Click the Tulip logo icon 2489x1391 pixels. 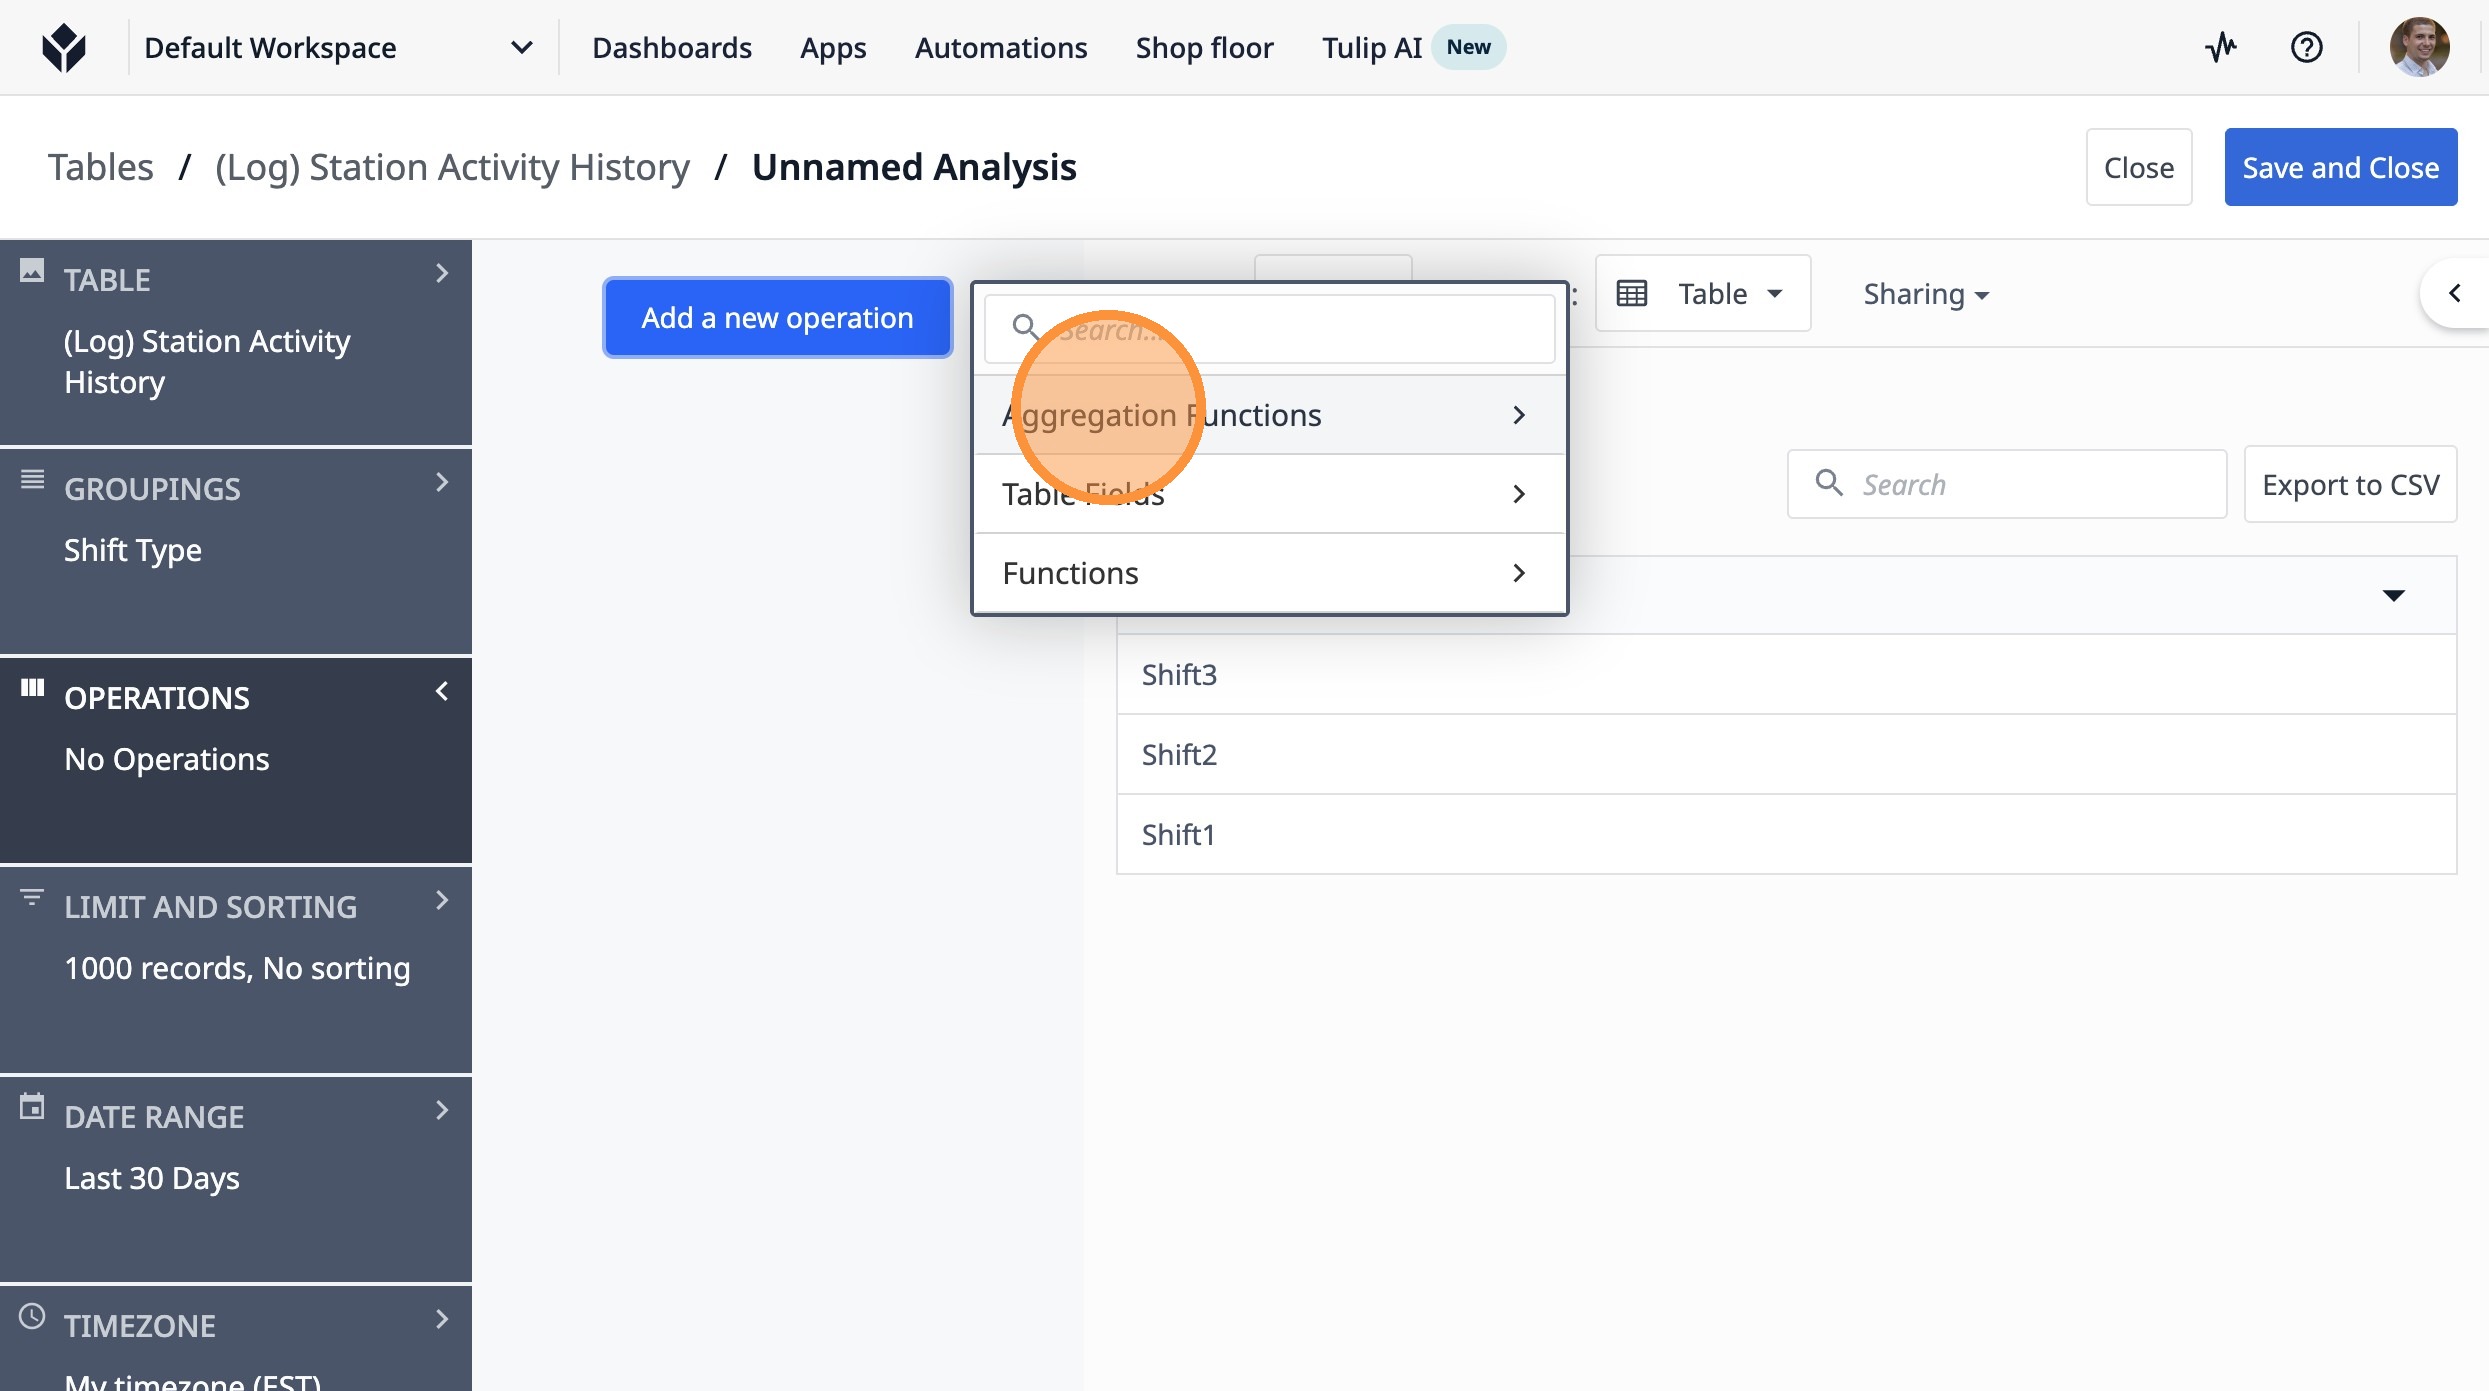point(64,47)
